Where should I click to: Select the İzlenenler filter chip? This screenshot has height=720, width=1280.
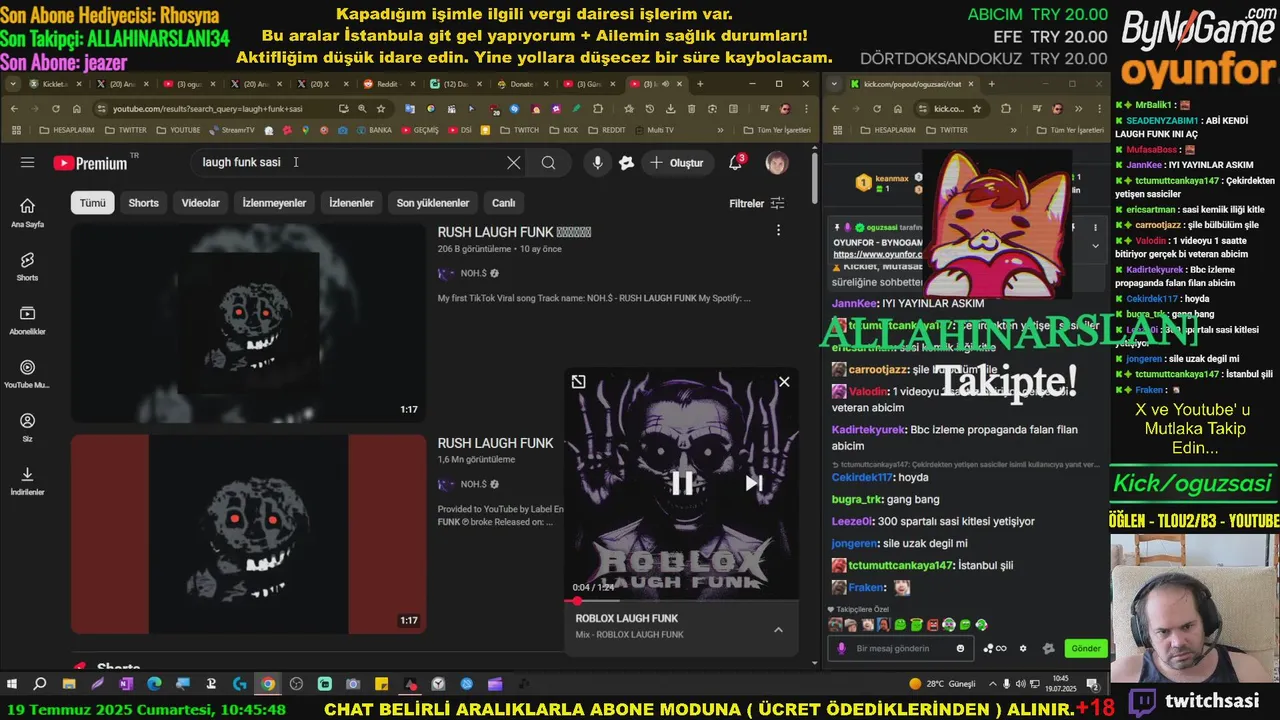(351, 203)
